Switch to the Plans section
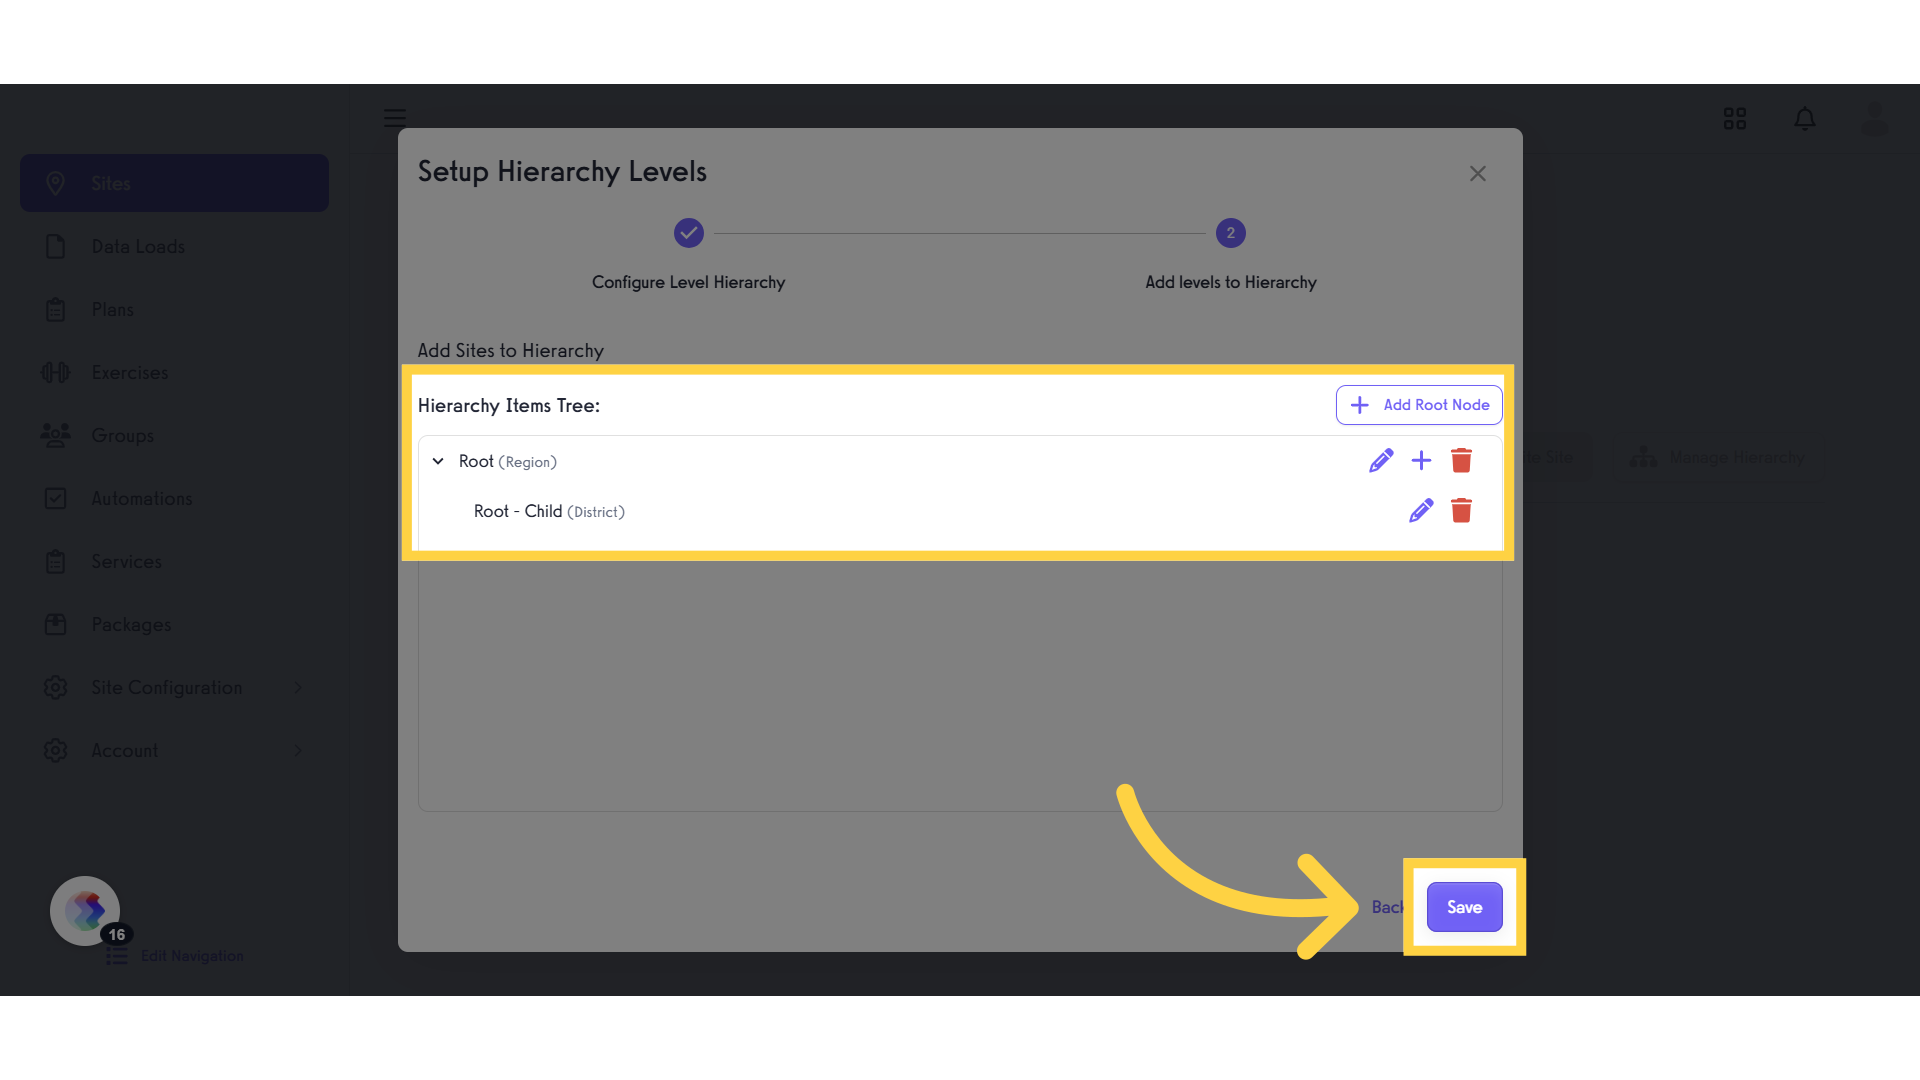This screenshot has height=1080, width=1920. (111, 309)
